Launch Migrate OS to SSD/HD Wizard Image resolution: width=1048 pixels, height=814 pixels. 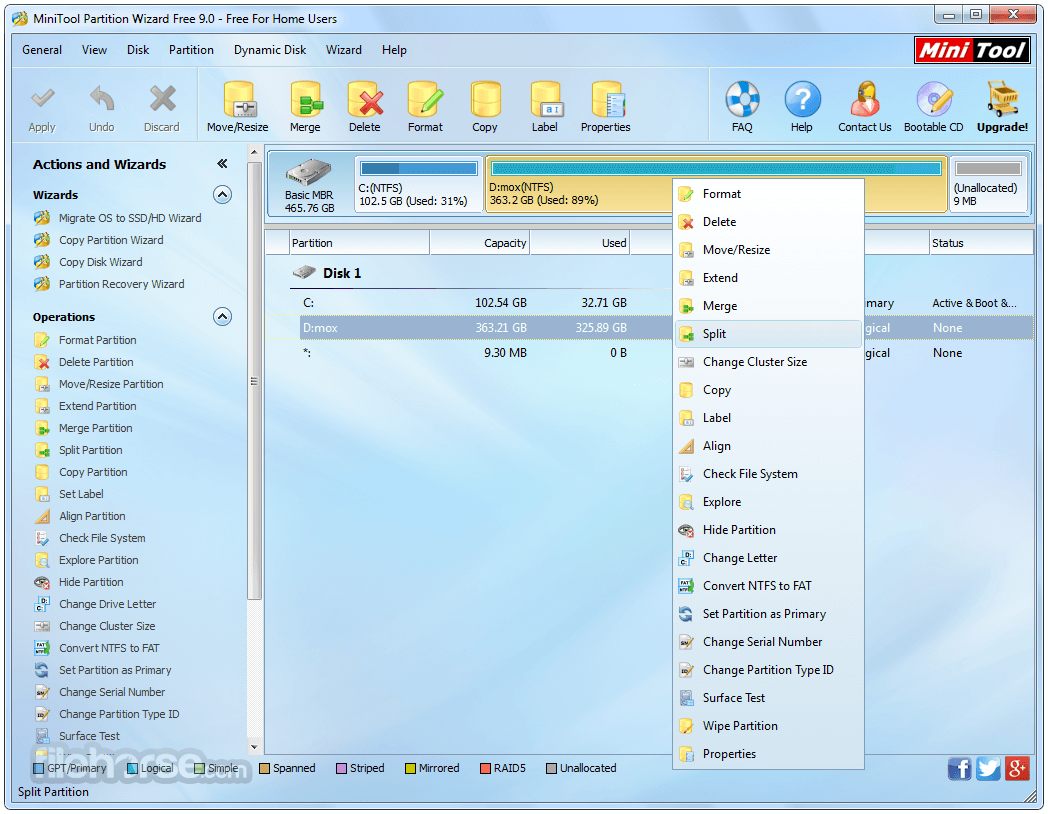click(x=129, y=218)
